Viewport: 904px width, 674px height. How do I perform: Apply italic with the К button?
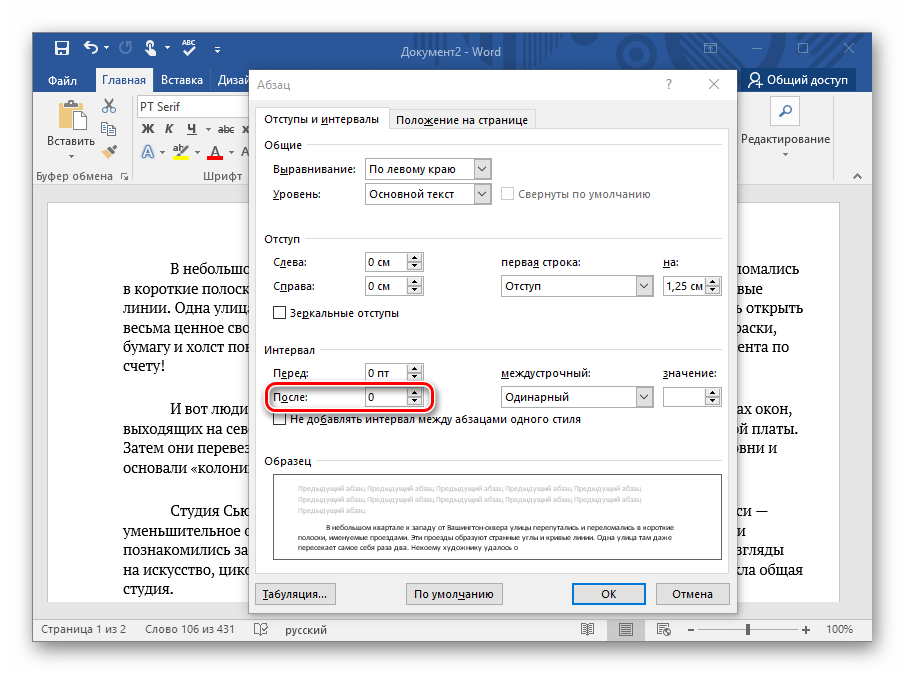[169, 129]
